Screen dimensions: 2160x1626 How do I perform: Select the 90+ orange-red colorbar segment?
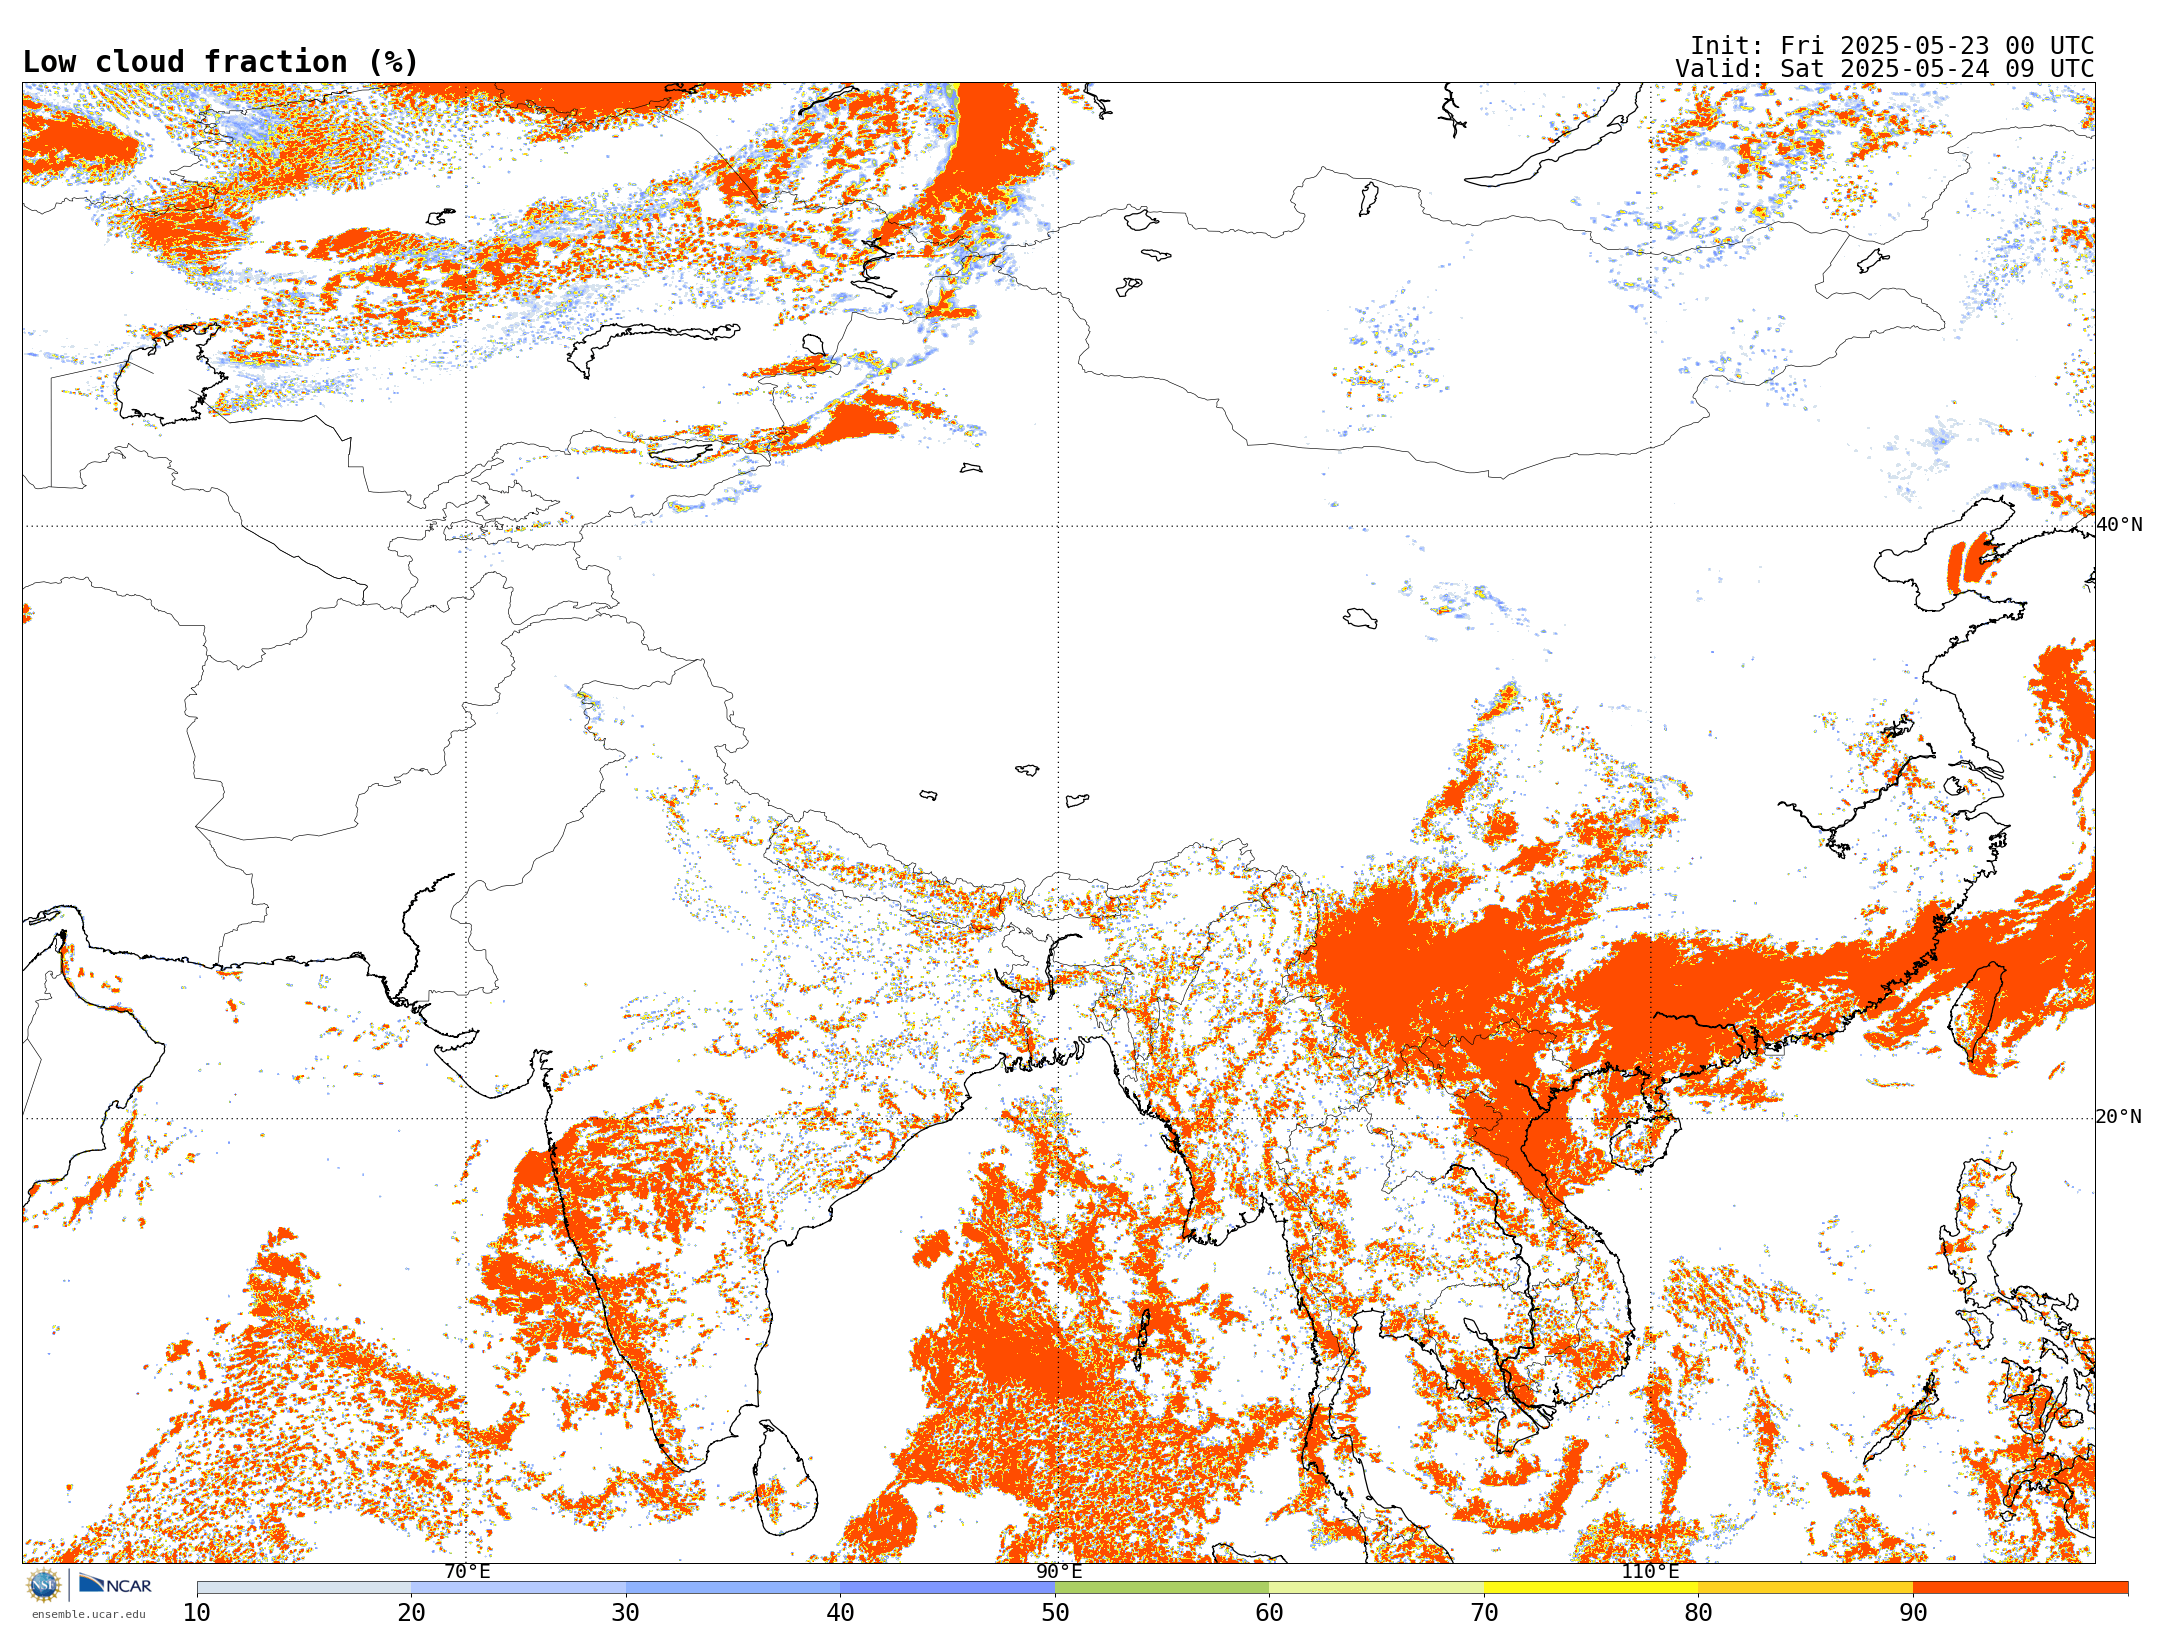(x=2020, y=1588)
